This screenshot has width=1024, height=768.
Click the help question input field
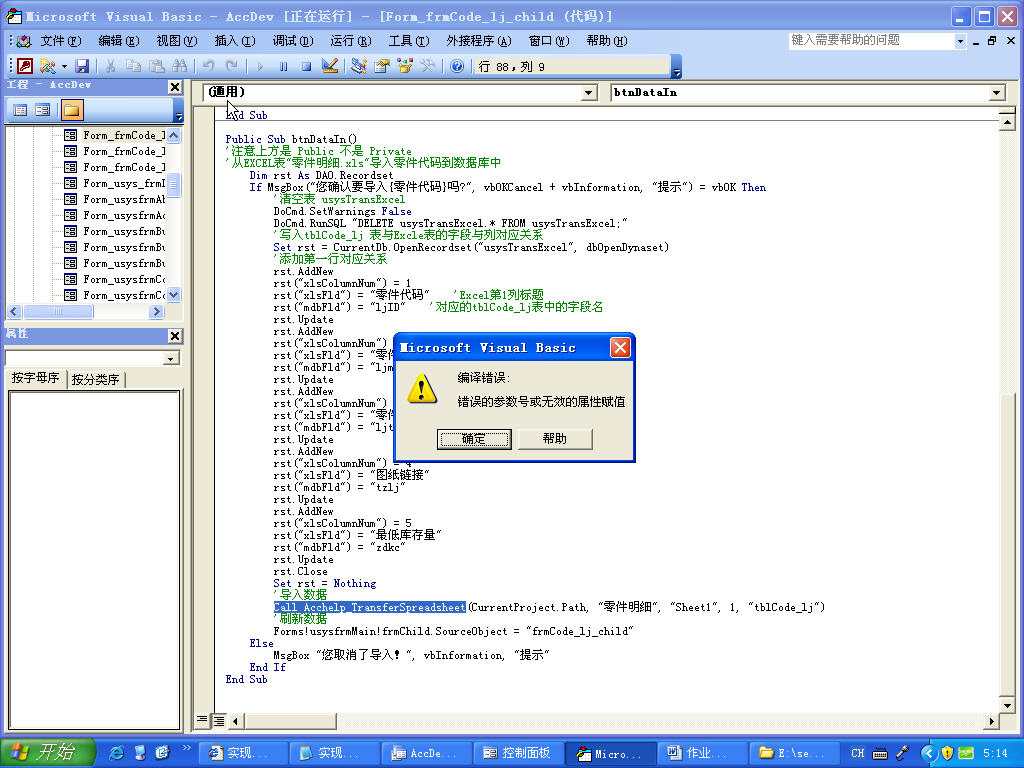871,40
